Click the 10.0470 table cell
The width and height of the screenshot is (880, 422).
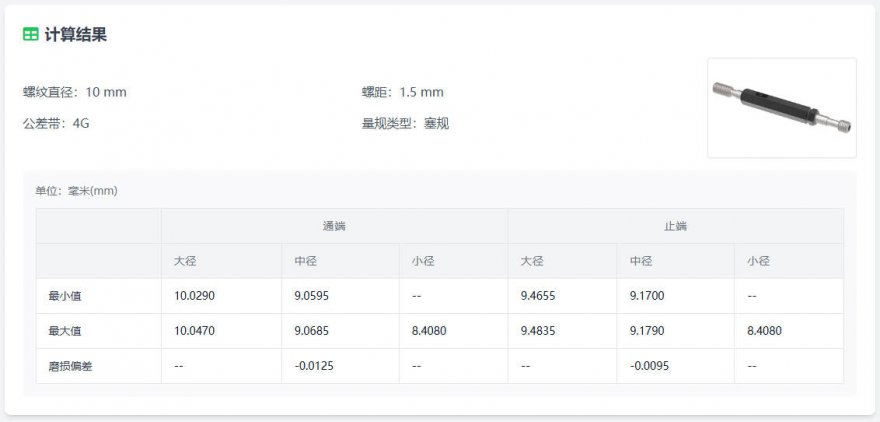(194, 331)
